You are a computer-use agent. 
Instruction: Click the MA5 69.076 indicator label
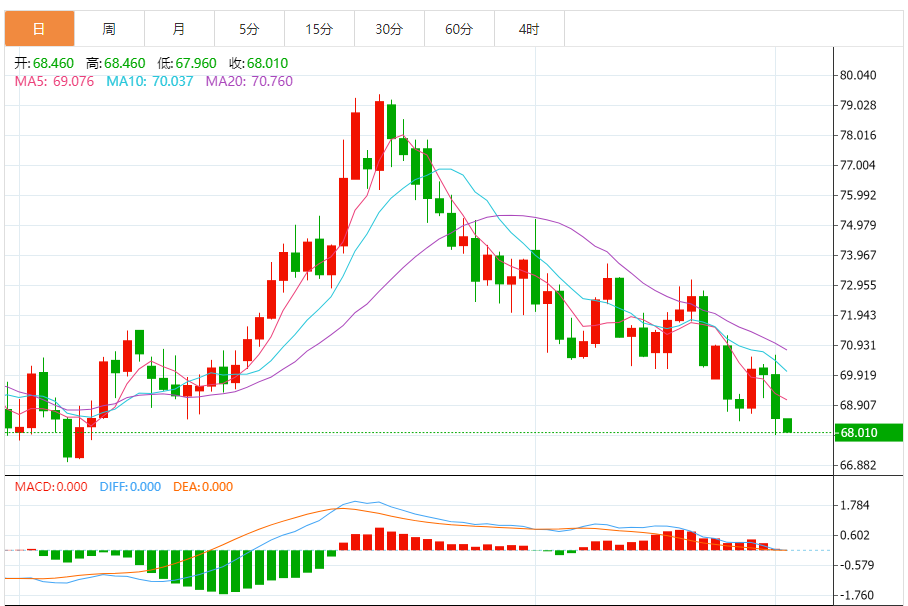pyautogui.click(x=54, y=81)
